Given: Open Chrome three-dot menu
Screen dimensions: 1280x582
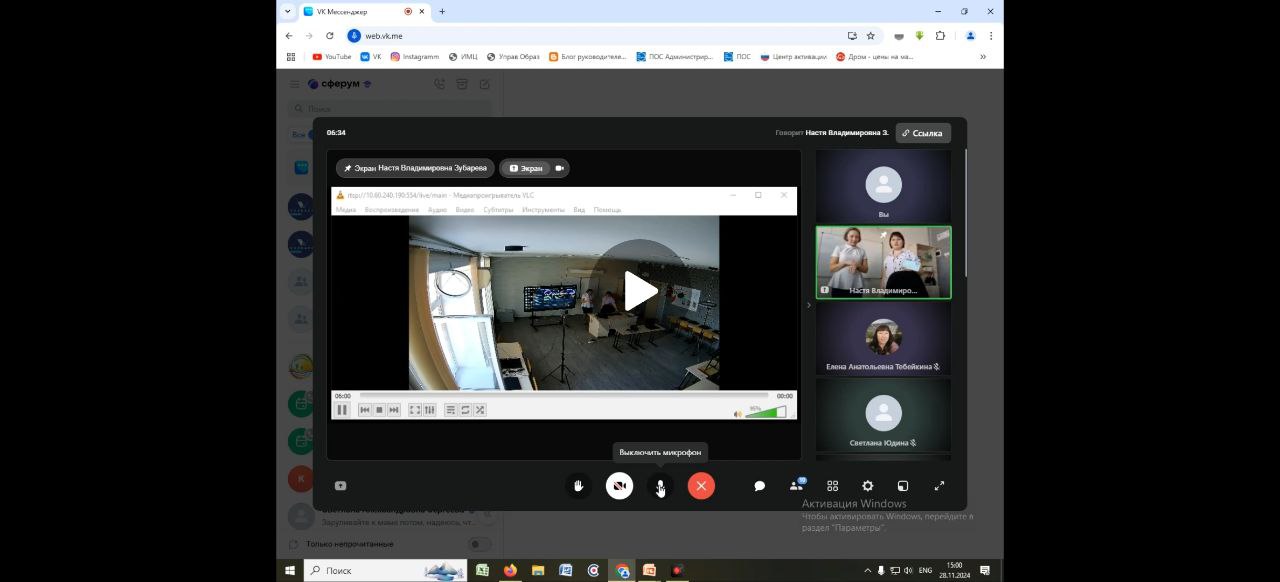Looking at the screenshot, I should [991, 35].
